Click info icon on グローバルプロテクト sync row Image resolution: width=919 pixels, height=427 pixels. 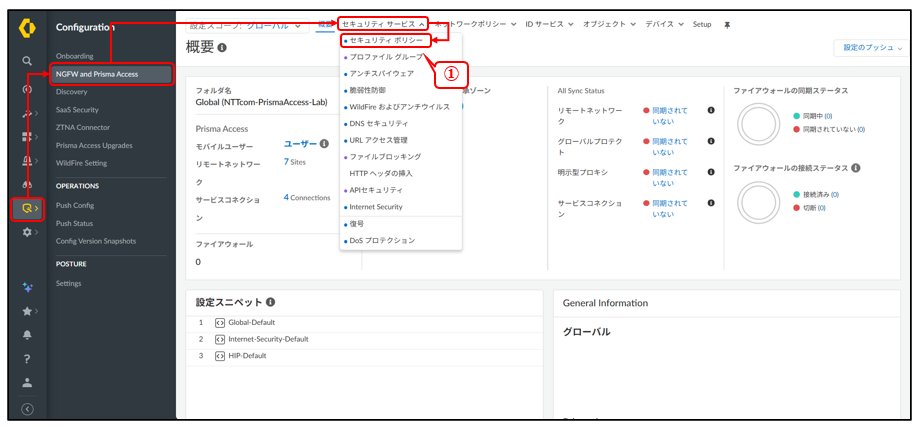(711, 141)
